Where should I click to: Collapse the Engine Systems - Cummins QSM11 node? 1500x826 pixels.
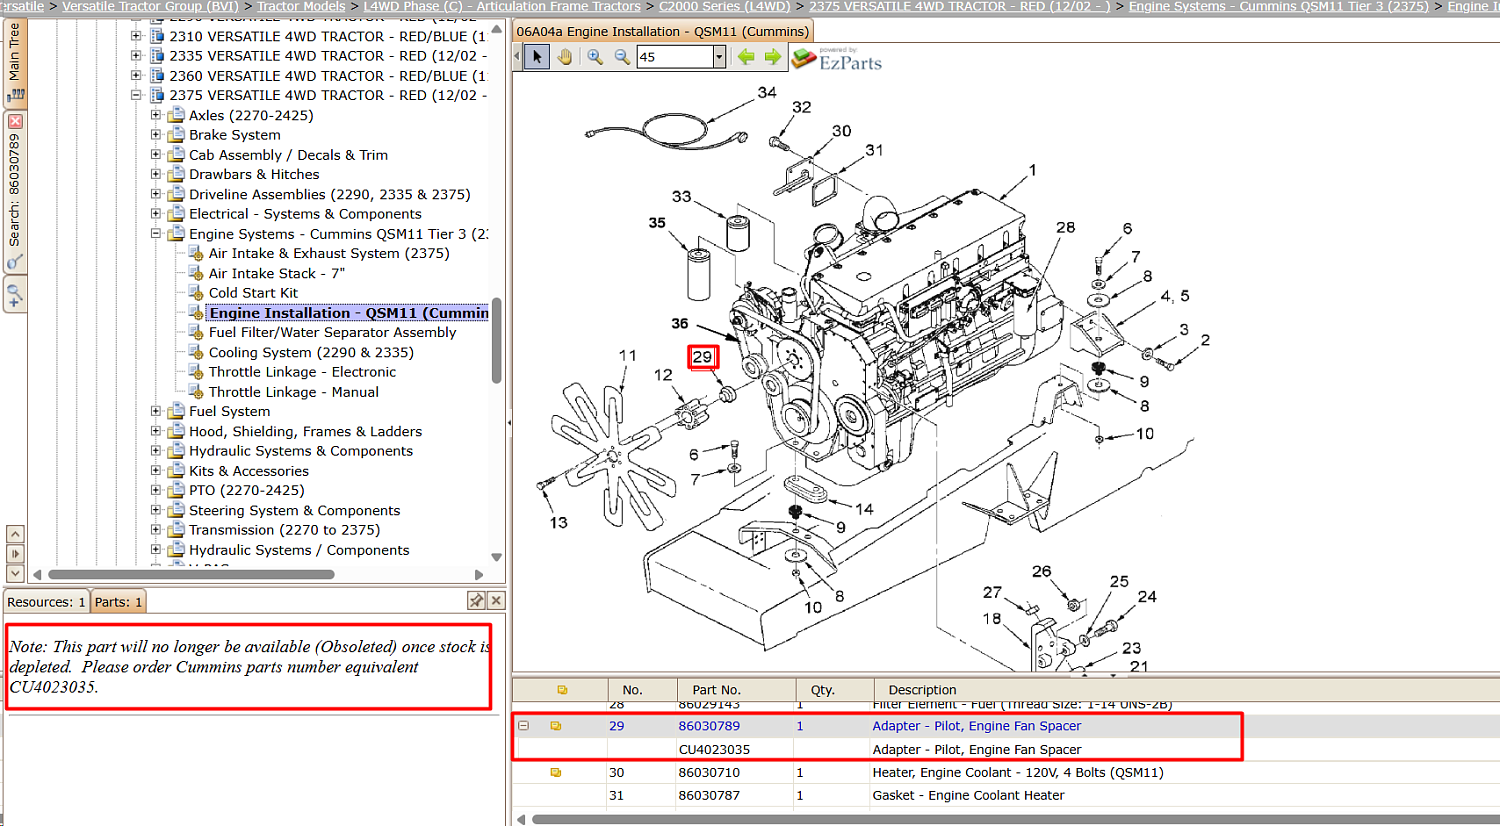tap(156, 234)
